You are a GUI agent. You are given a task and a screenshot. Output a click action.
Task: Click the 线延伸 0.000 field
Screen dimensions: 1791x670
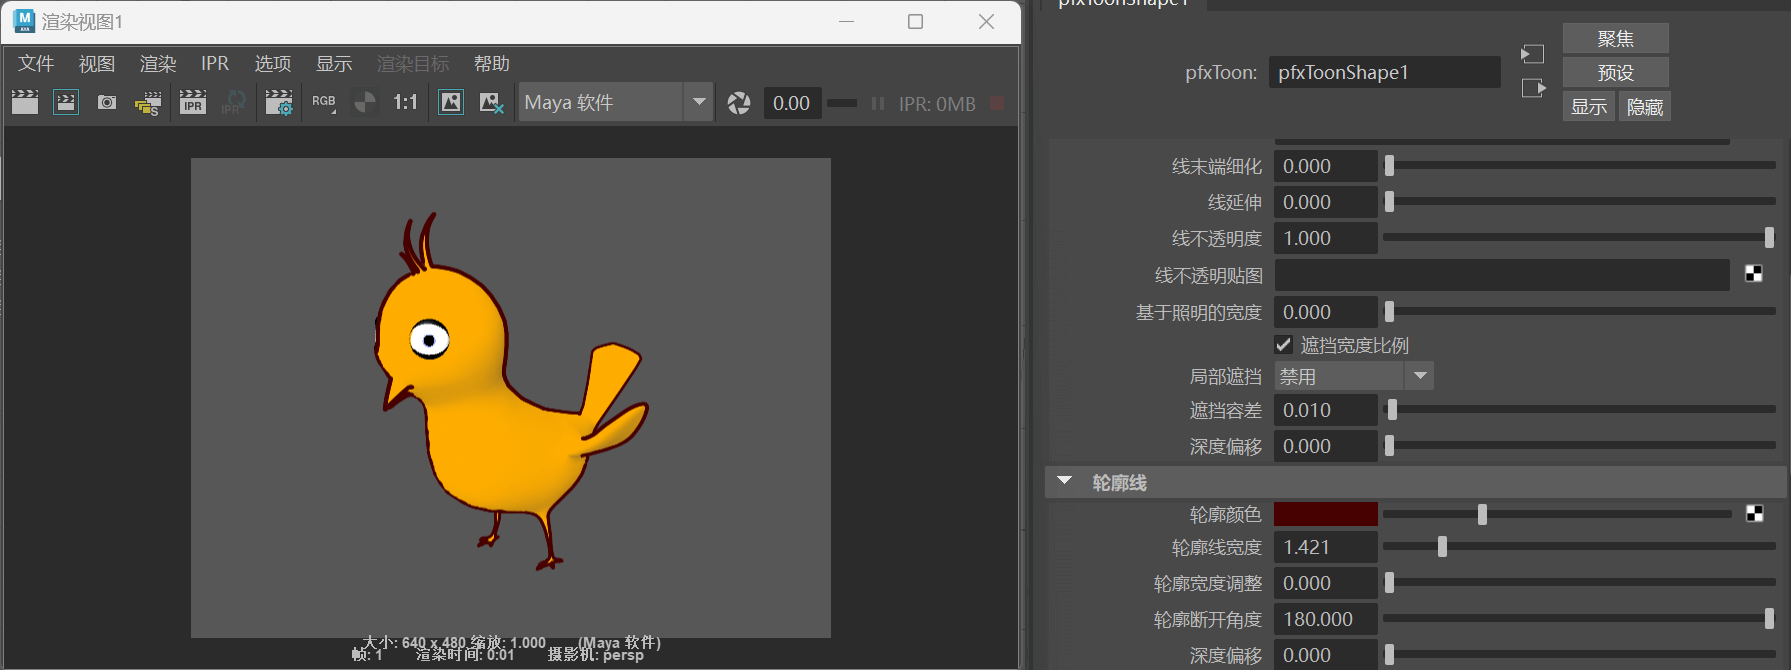point(1326,202)
